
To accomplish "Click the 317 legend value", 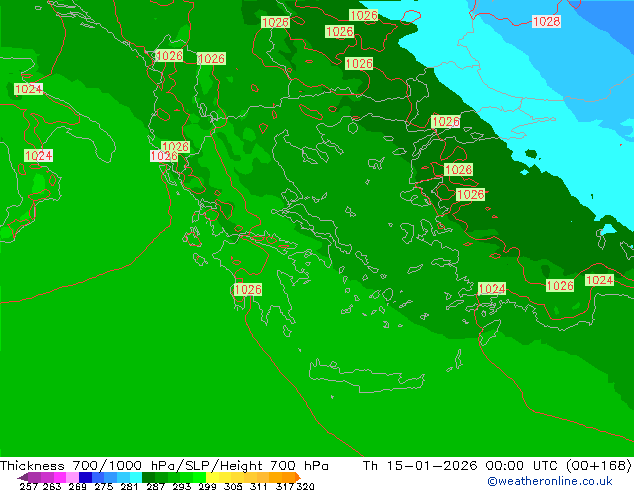I will click(285, 486).
